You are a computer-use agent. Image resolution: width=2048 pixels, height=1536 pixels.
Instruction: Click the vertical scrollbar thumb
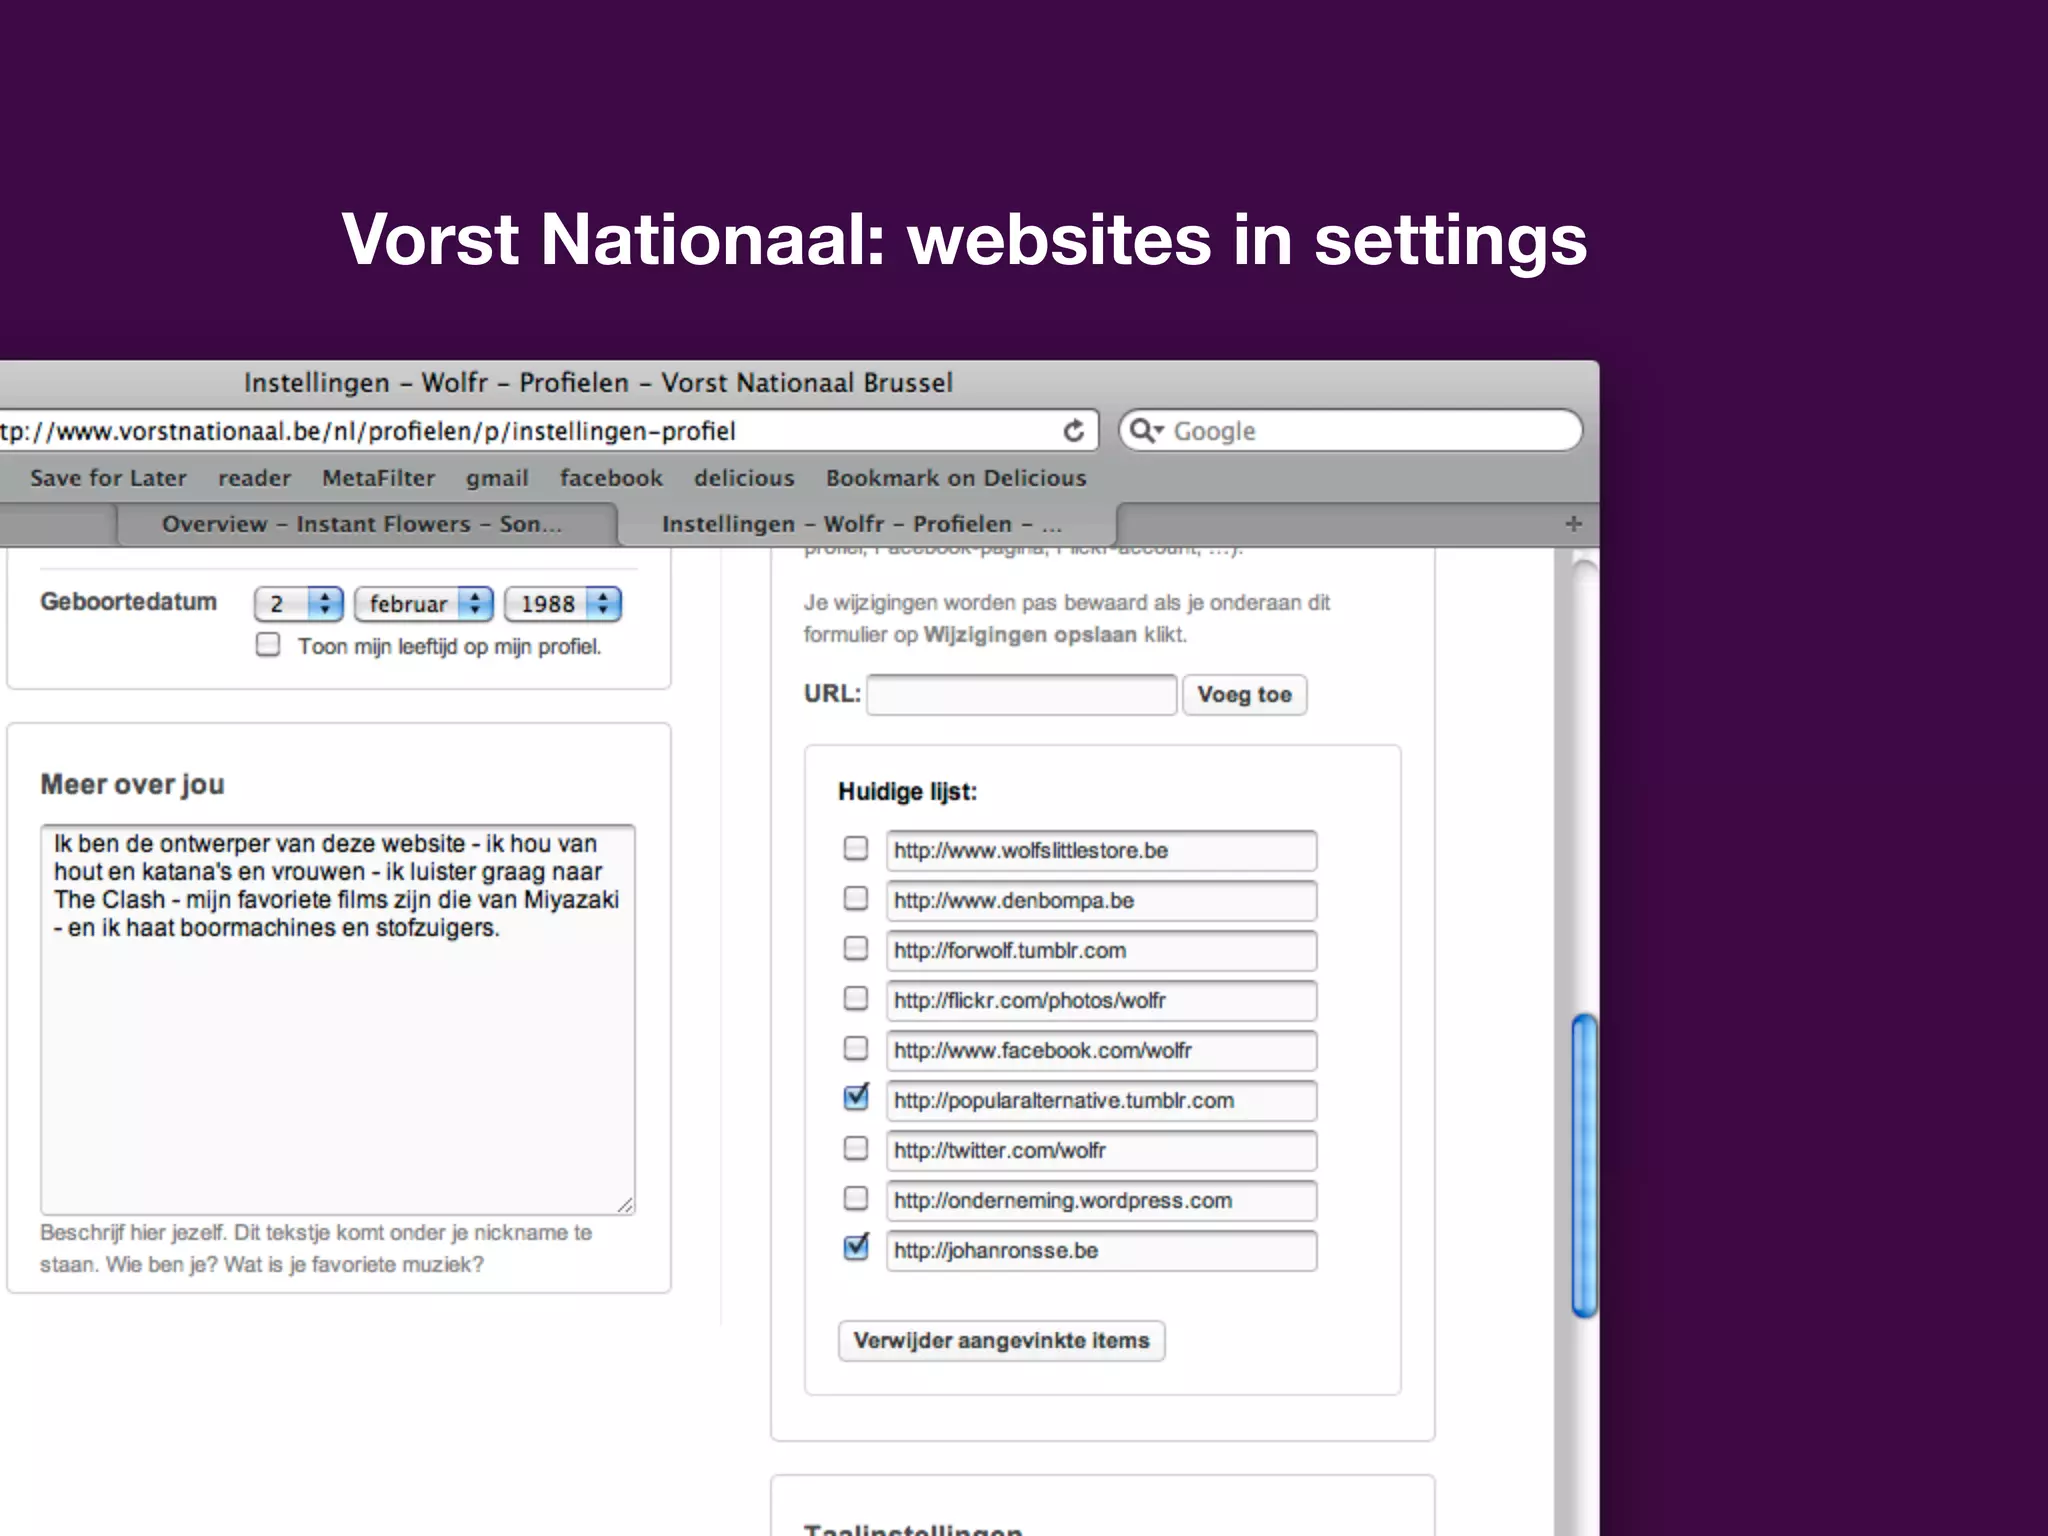pos(1584,1165)
